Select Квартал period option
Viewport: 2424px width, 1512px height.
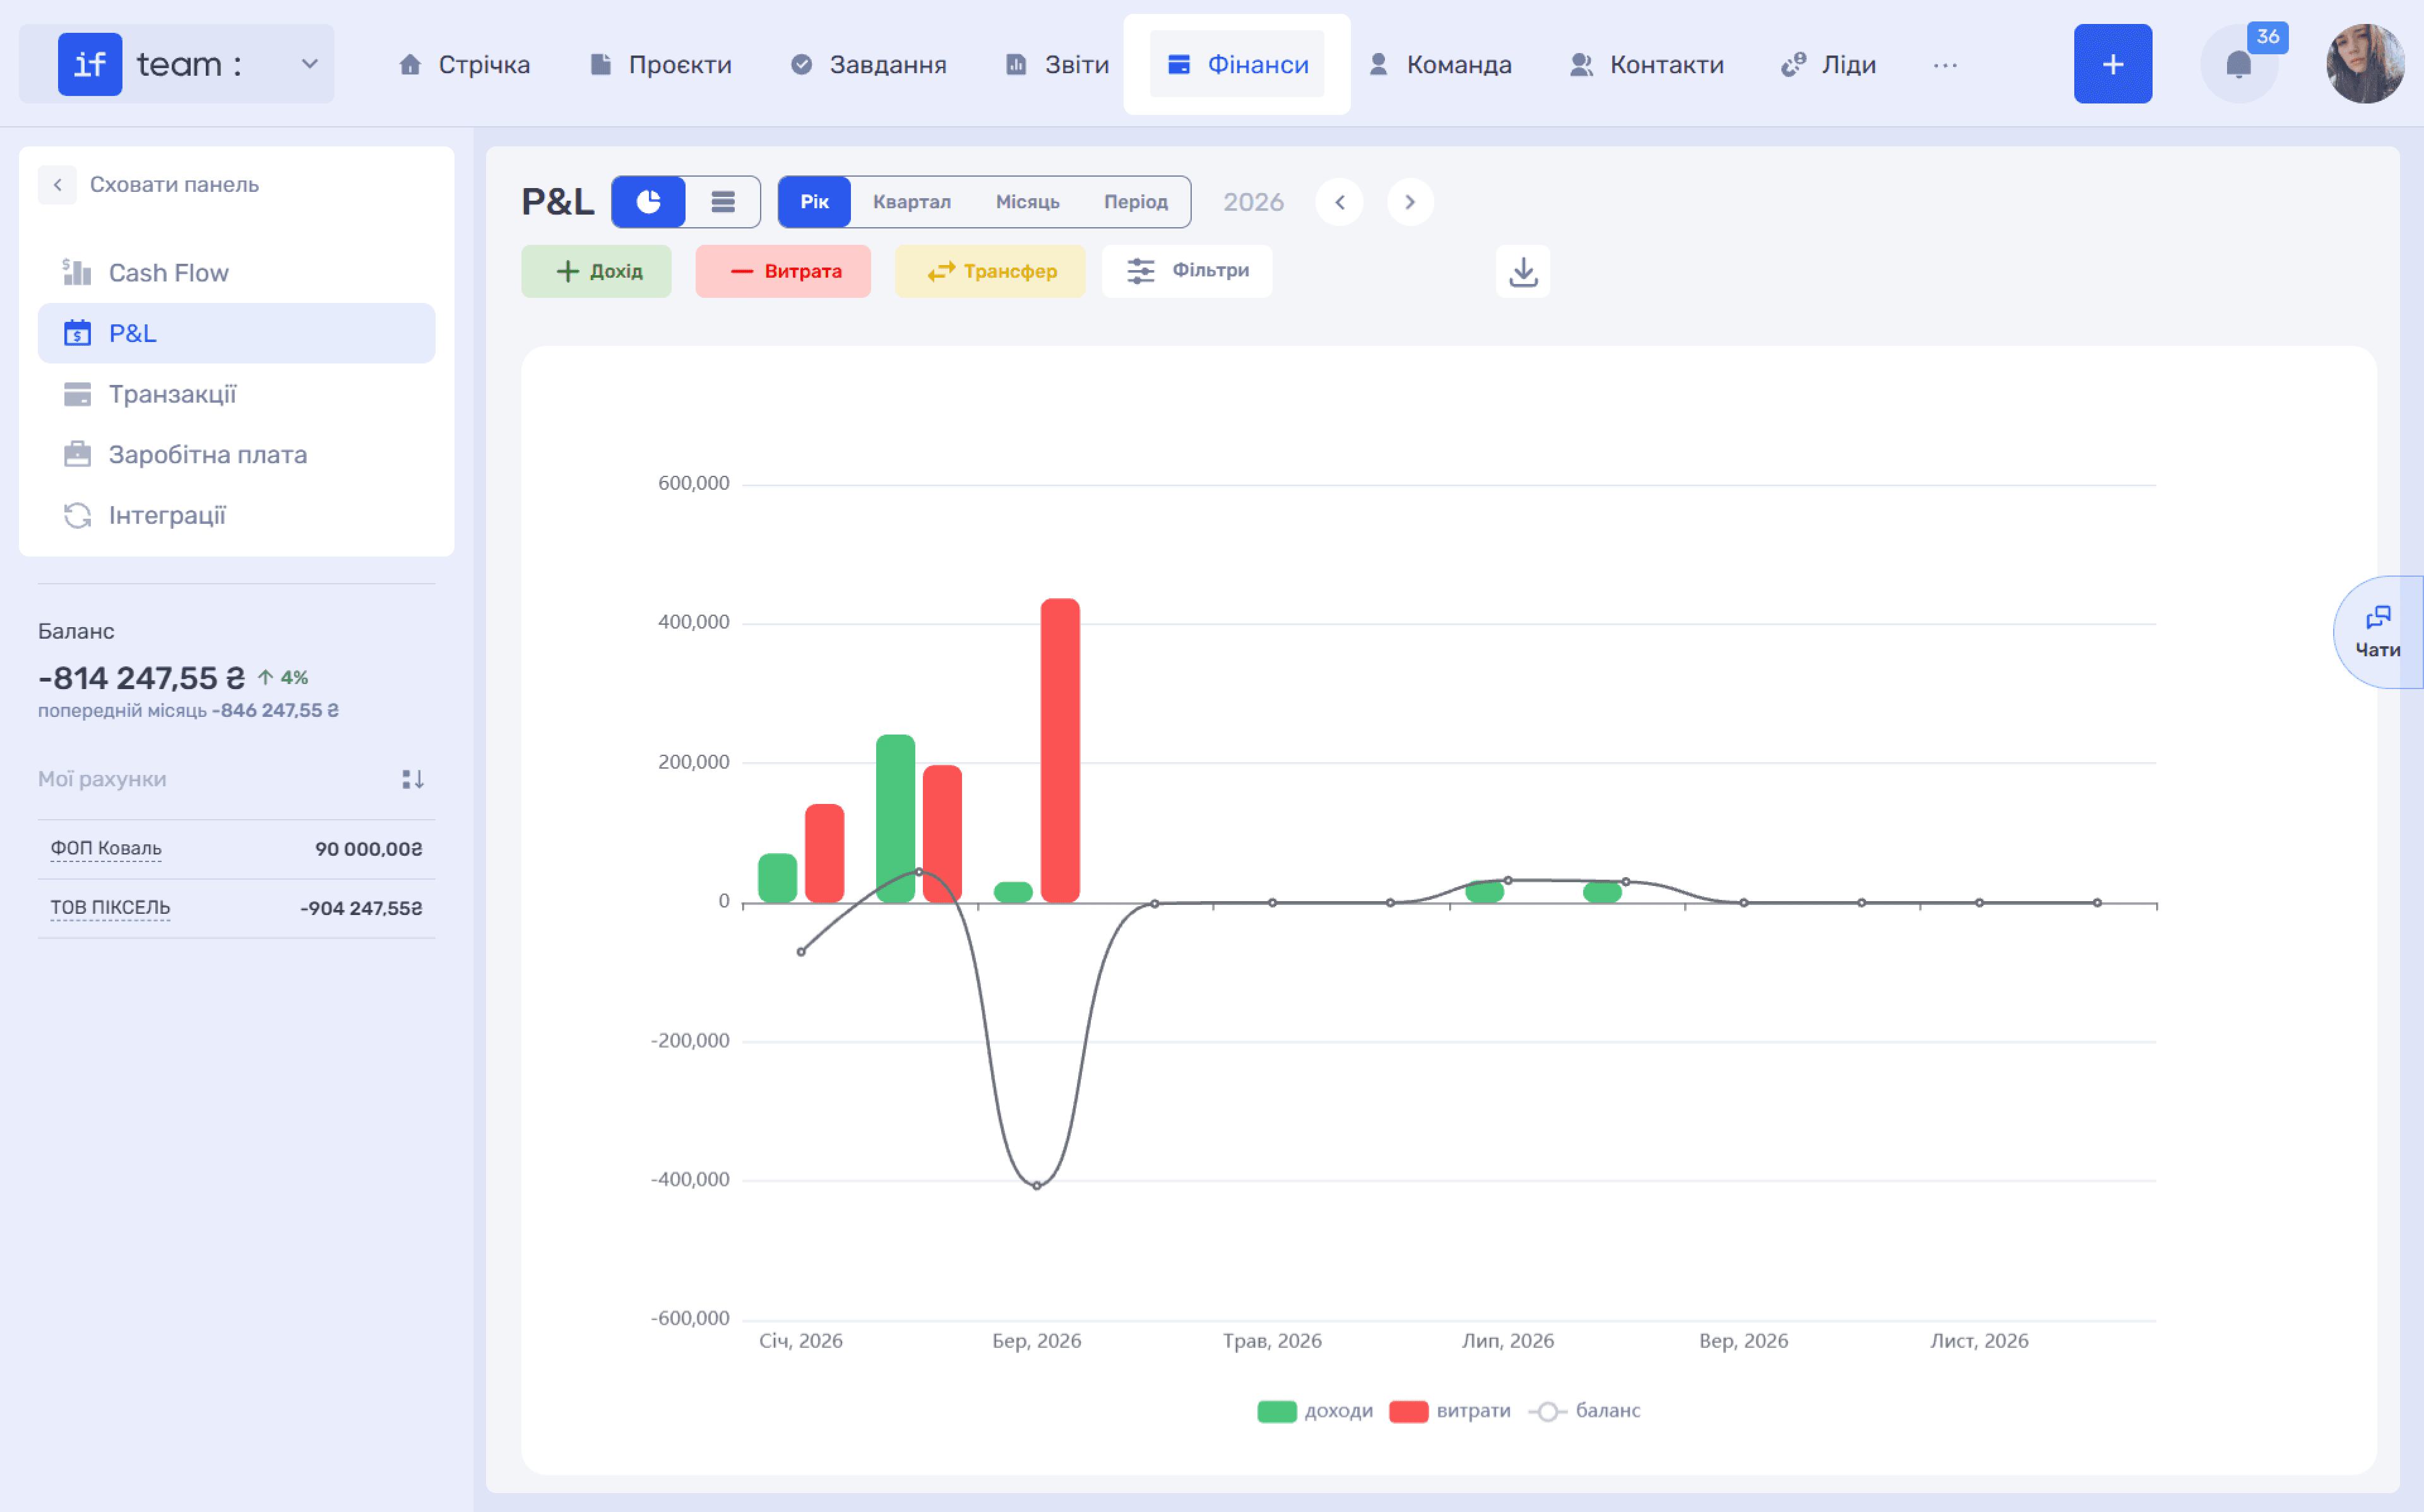[911, 202]
